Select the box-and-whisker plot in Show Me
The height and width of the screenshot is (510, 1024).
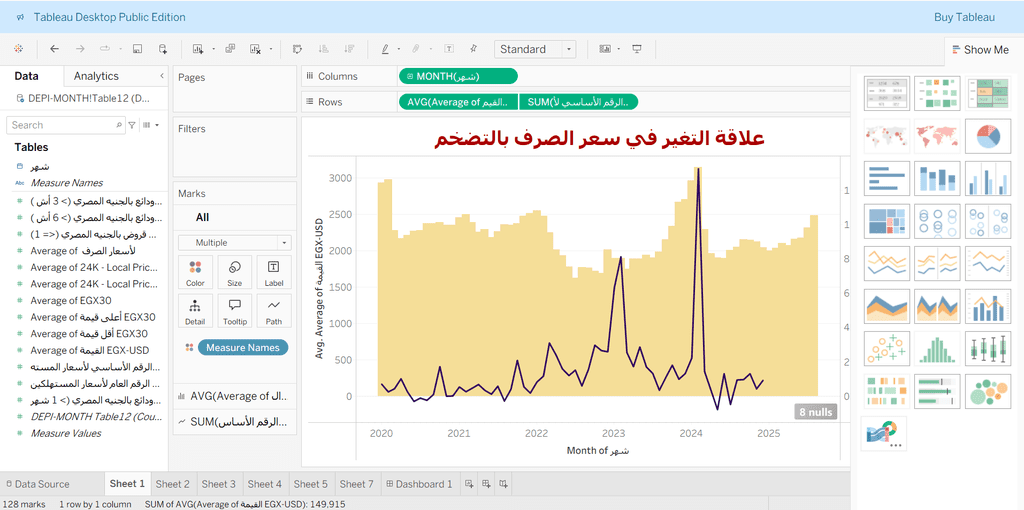987,348
